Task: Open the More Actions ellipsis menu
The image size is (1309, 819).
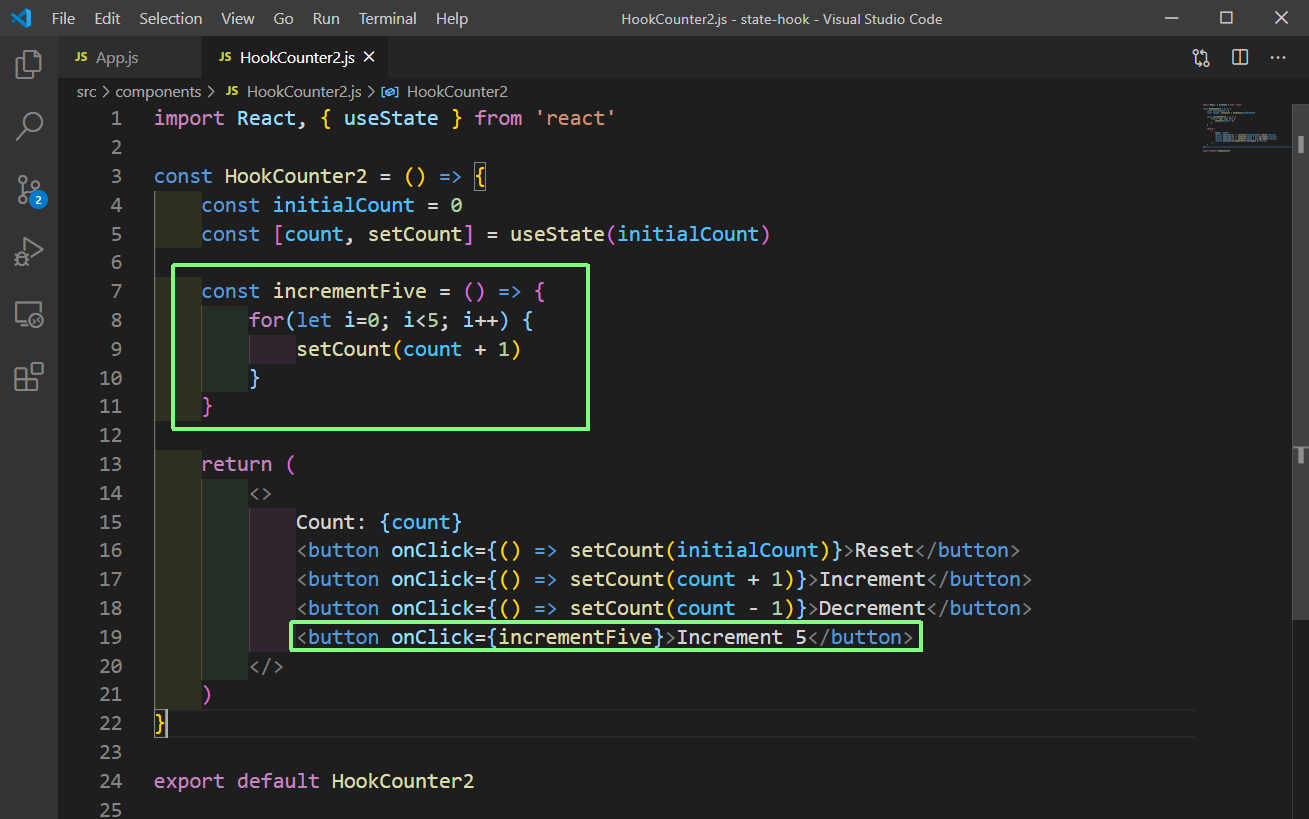Action: click(1278, 58)
